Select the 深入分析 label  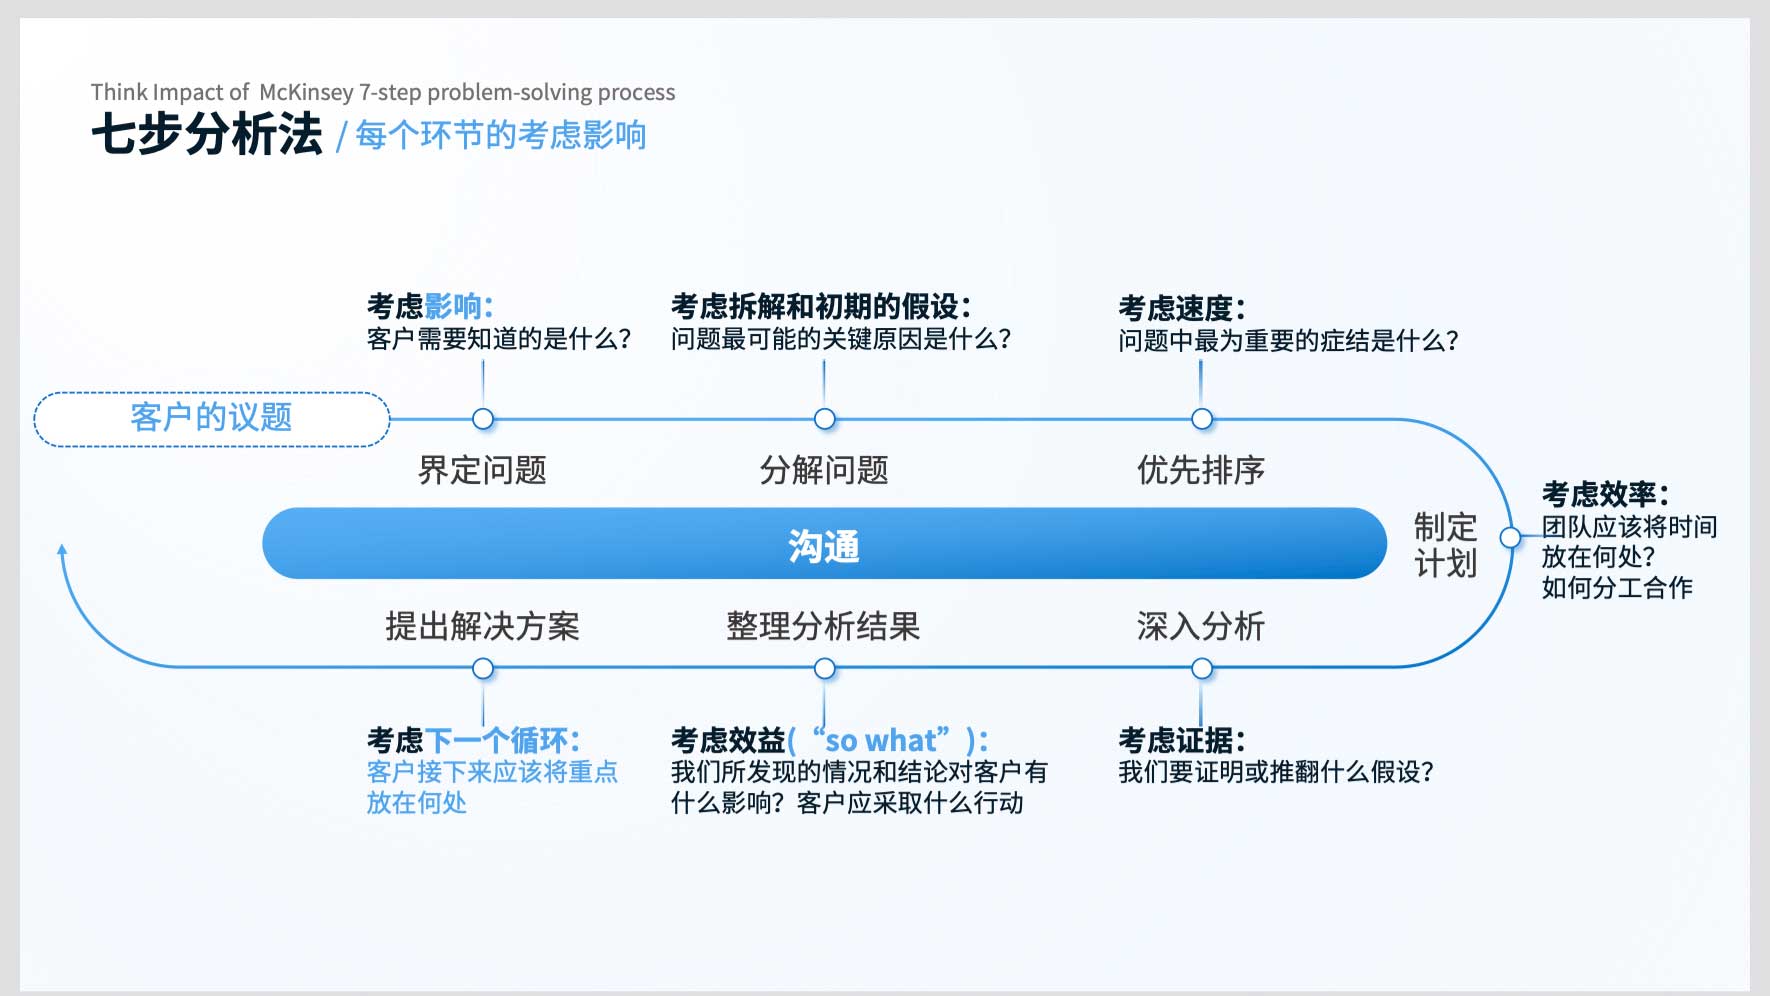pyautogui.click(x=1201, y=626)
